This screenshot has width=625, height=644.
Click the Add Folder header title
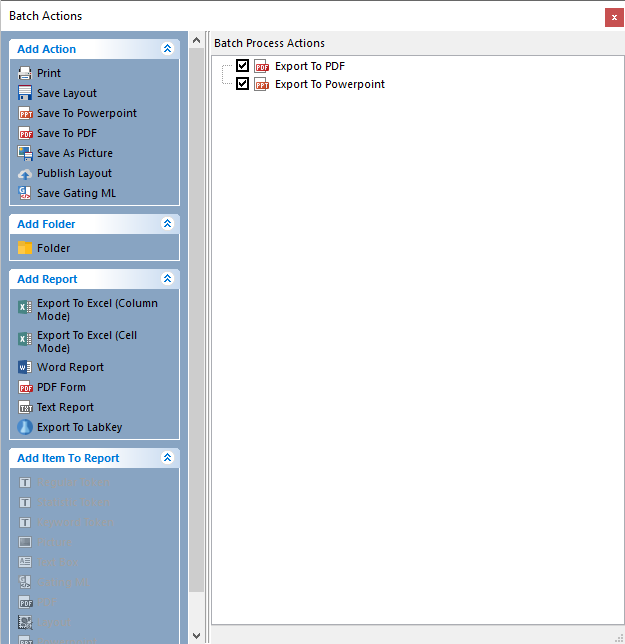46,224
